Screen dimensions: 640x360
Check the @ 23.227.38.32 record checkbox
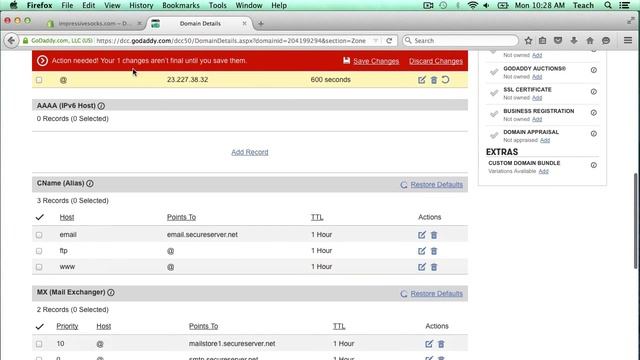(39, 80)
